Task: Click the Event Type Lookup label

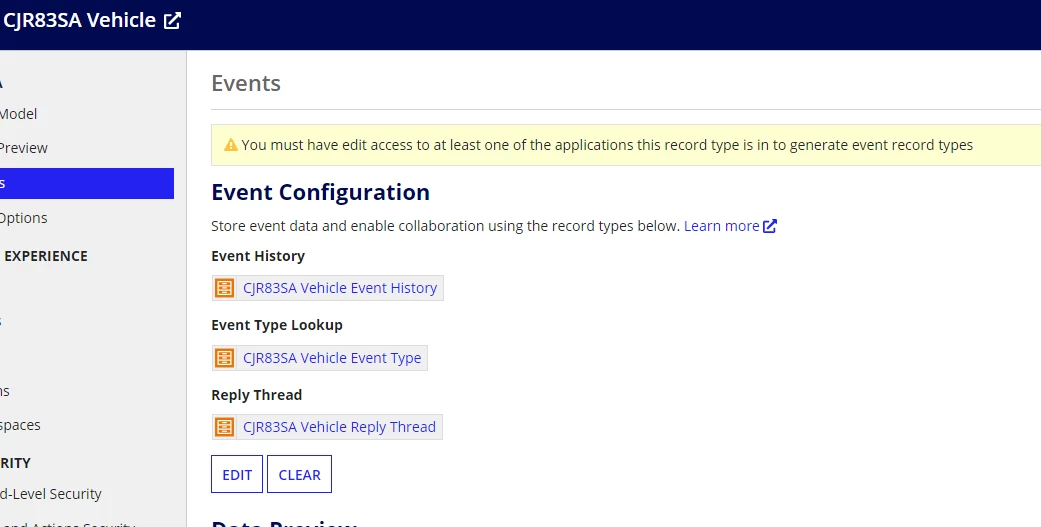Action: (277, 325)
